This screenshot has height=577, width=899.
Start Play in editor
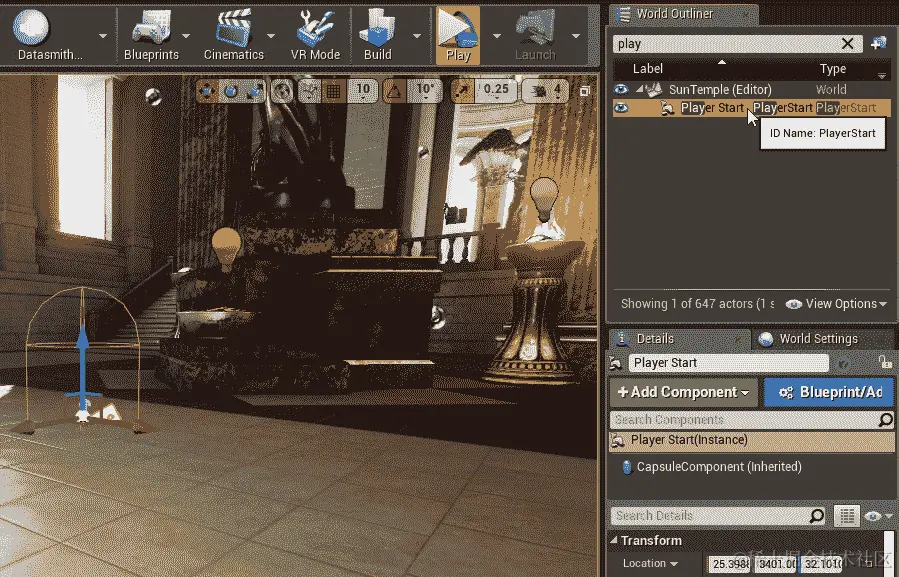458,36
